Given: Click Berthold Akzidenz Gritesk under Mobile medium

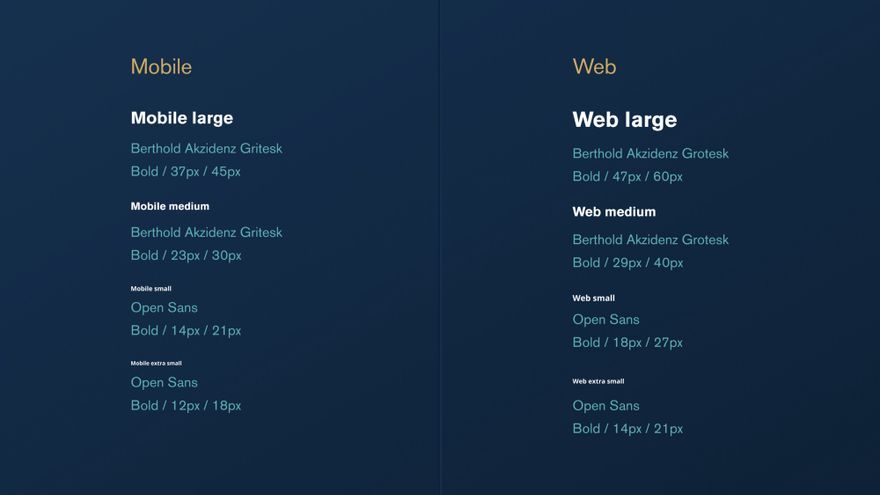Looking at the screenshot, I should 207,232.
